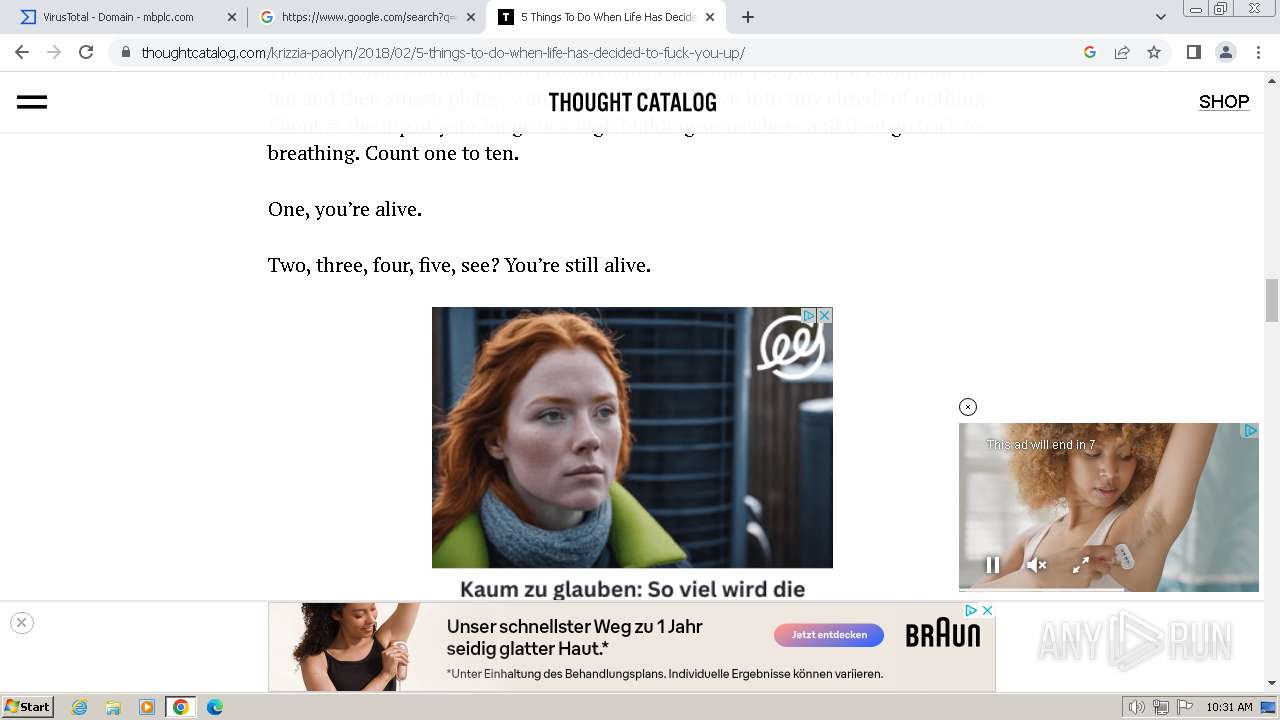Open AdChoices on Braun banner
The image size is (1280, 720).
coord(971,610)
